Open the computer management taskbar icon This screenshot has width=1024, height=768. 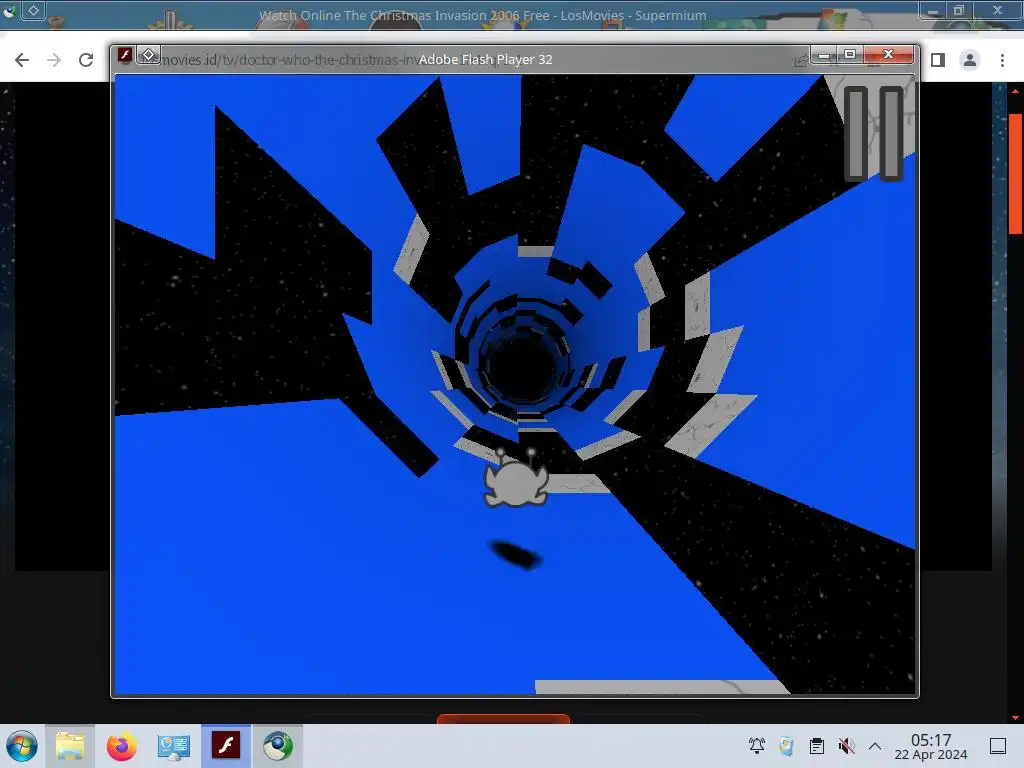tap(173, 746)
